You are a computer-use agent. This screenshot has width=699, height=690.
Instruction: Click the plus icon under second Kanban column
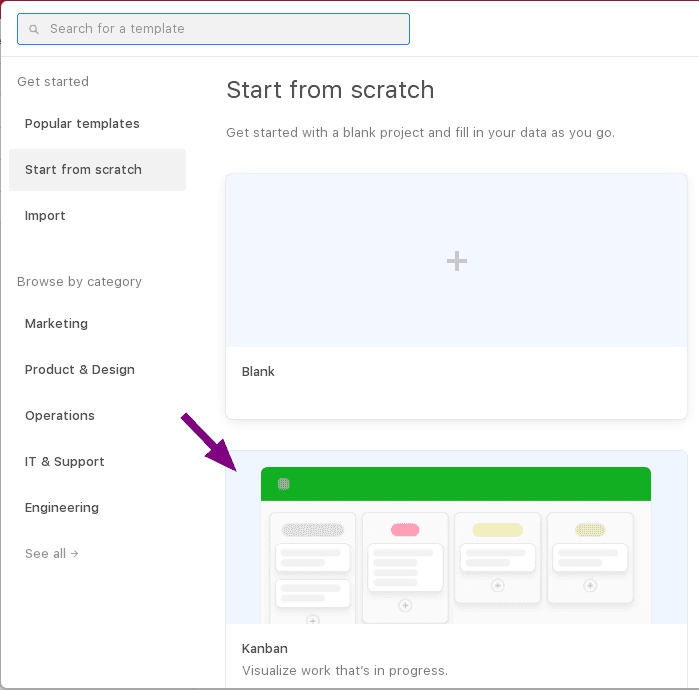tap(405, 605)
